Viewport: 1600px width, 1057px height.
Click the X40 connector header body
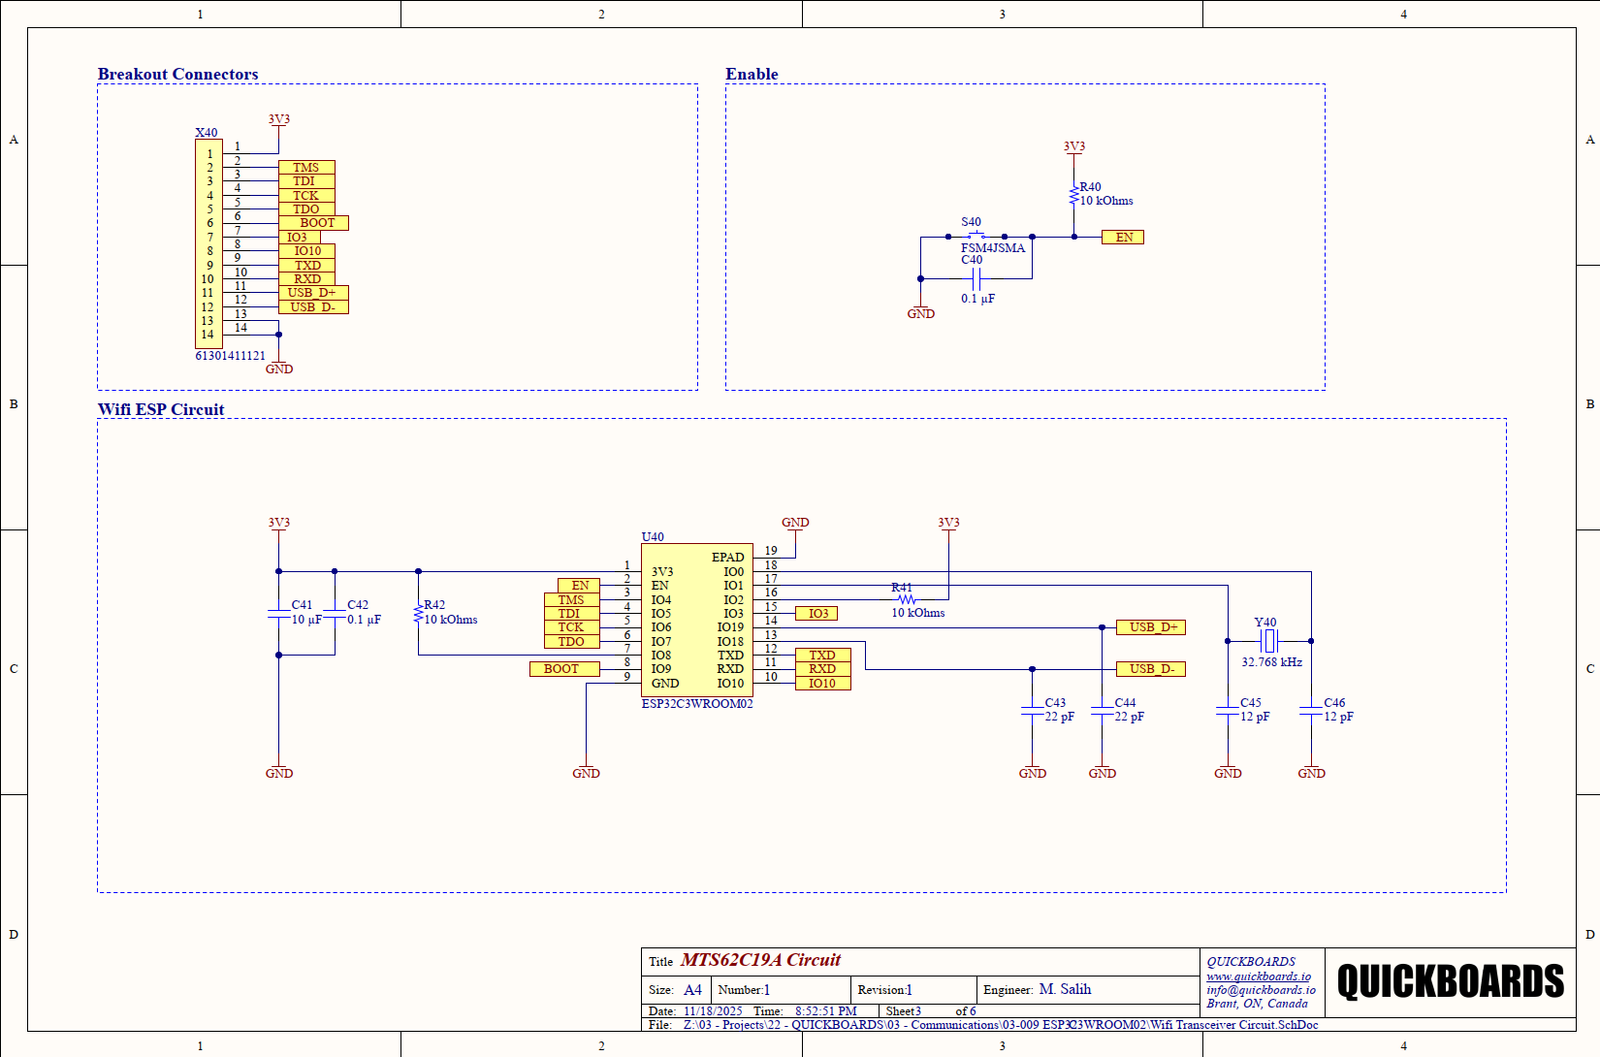click(x=208, y=244)
